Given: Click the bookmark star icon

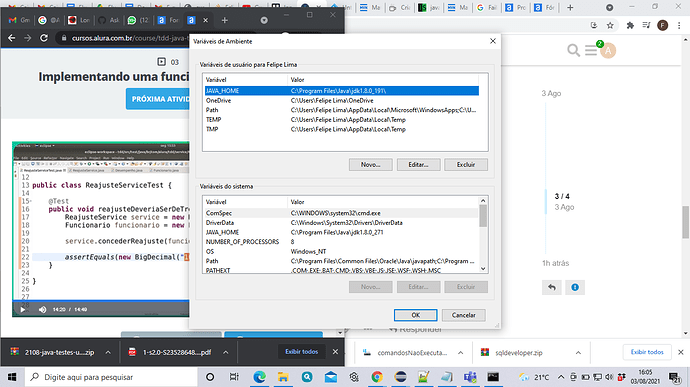Looking at the screenshot, I should 610,26.
